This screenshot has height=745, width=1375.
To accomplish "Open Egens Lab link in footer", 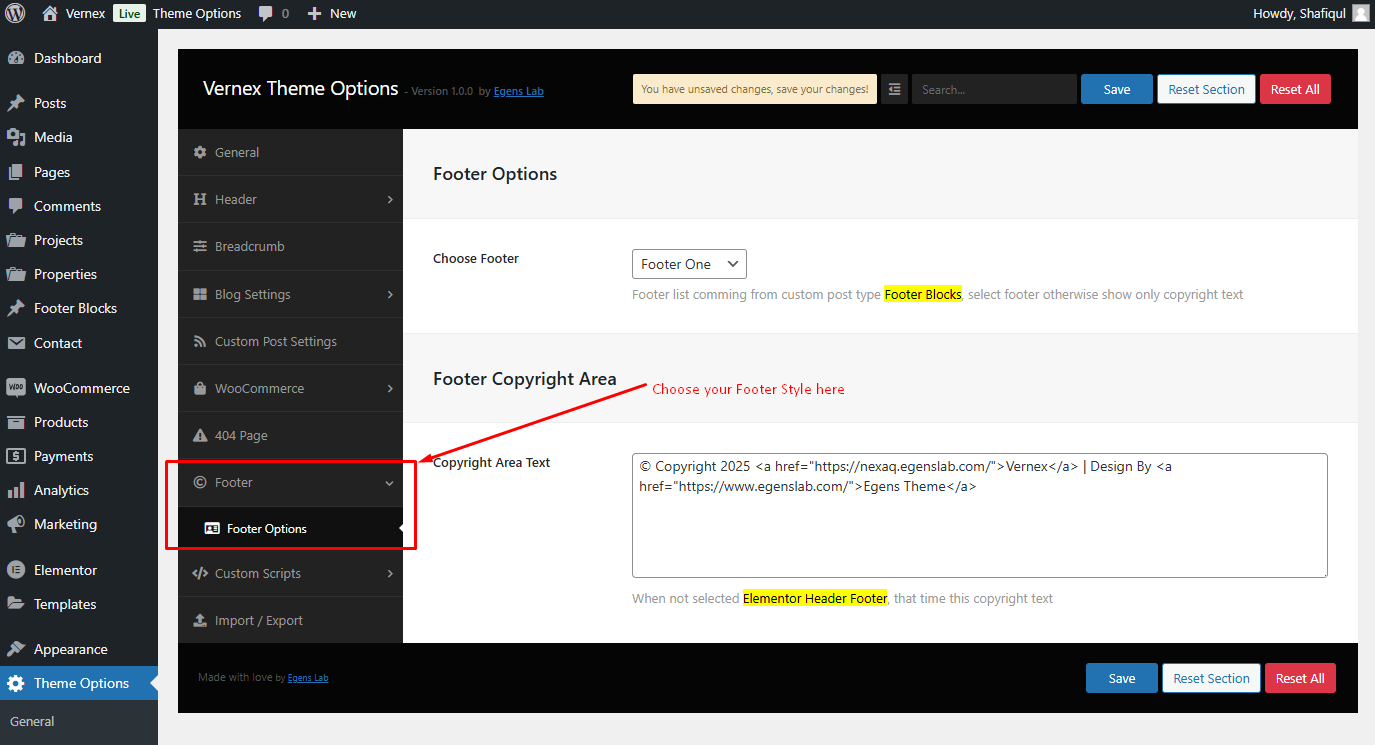I will click(x=308, y=678).
